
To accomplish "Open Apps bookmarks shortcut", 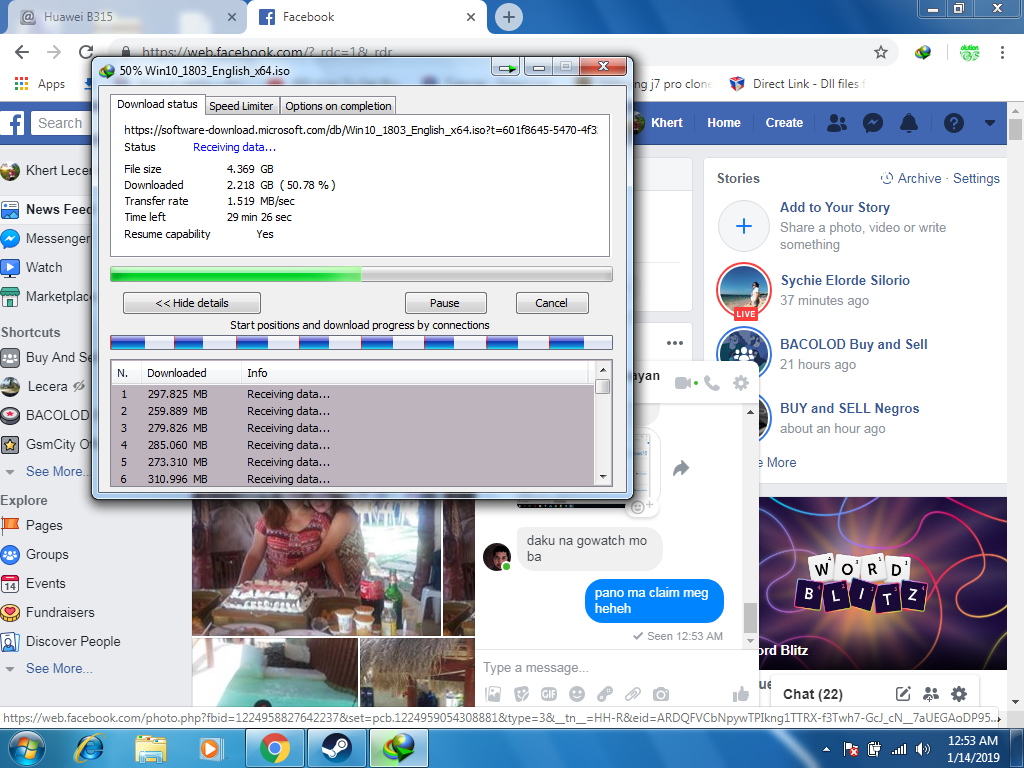I will (x=40, y=84).
